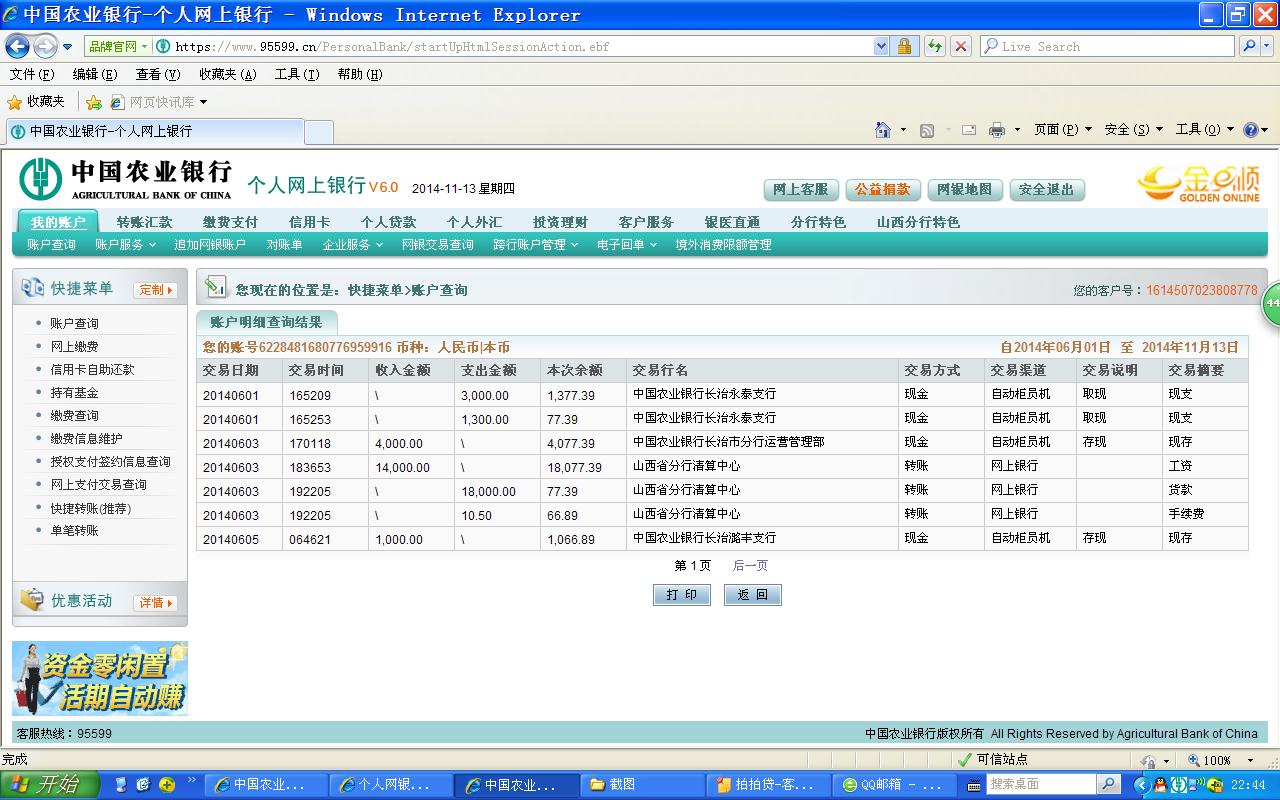Open the 工具(T) menu in menu bar
The height and width of the screenshot is (800, 1280).
pos(296,74)
